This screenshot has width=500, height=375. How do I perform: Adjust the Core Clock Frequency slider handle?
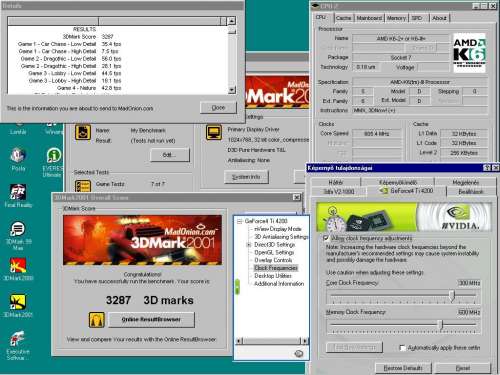click(x=452, y=295)
